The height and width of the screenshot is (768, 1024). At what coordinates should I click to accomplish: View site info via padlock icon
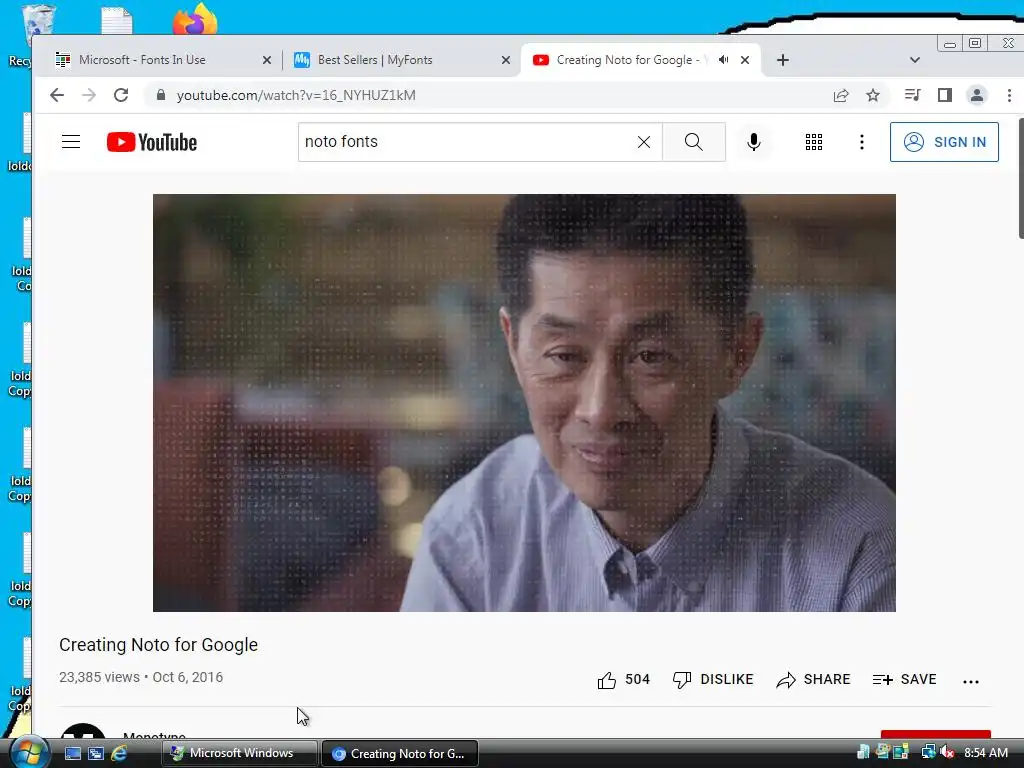(x=161, y=95)
